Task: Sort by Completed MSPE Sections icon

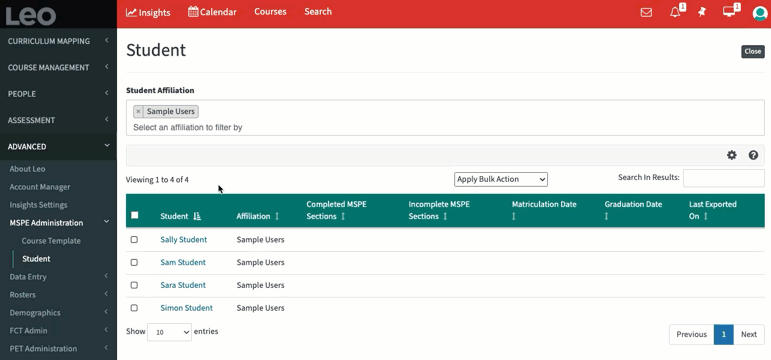Action: (343, 216)
